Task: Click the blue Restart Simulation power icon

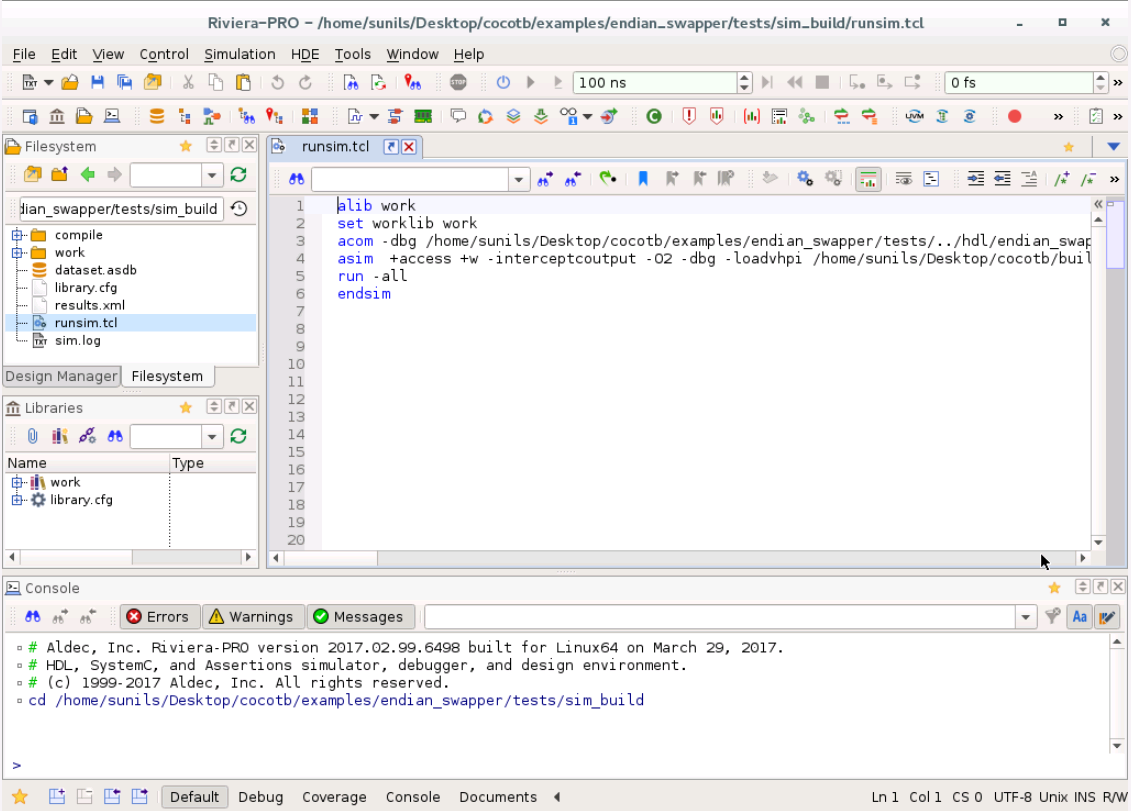Action: 503,82
